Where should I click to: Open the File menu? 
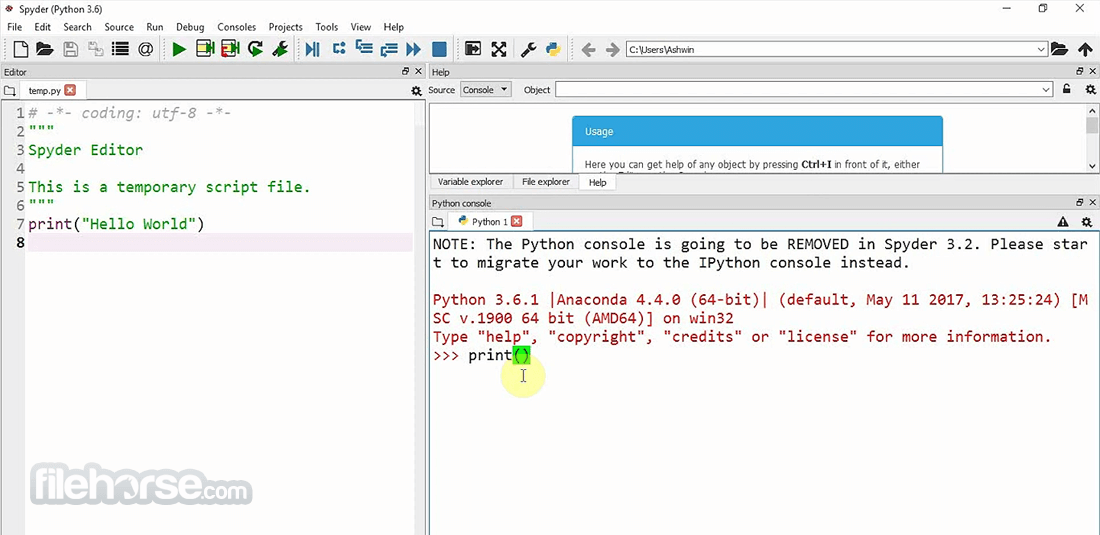(15, 27)
